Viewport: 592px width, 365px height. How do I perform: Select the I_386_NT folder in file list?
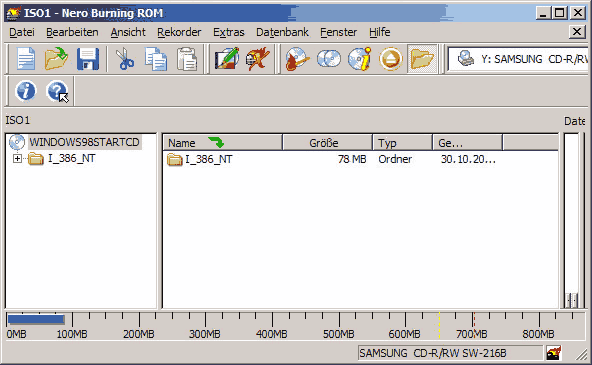[x=200, y=159]
